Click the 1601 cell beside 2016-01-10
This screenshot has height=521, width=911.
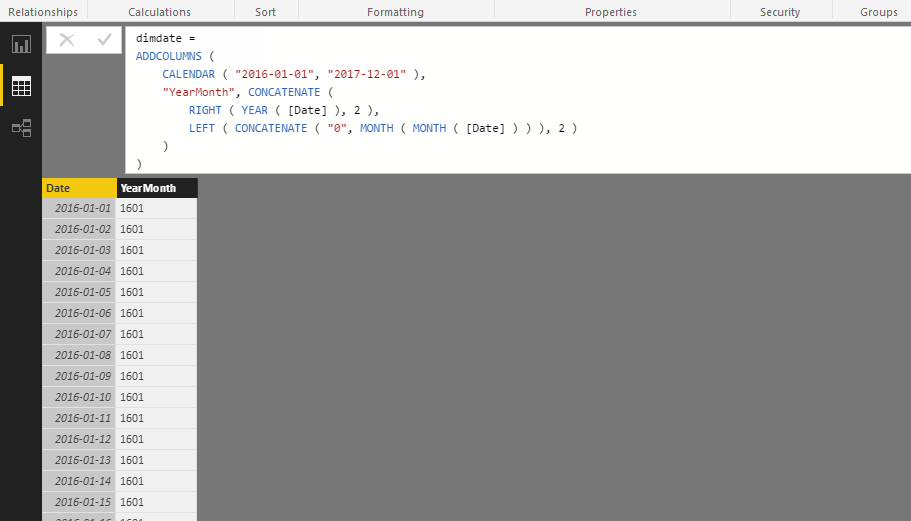(157, 397)
